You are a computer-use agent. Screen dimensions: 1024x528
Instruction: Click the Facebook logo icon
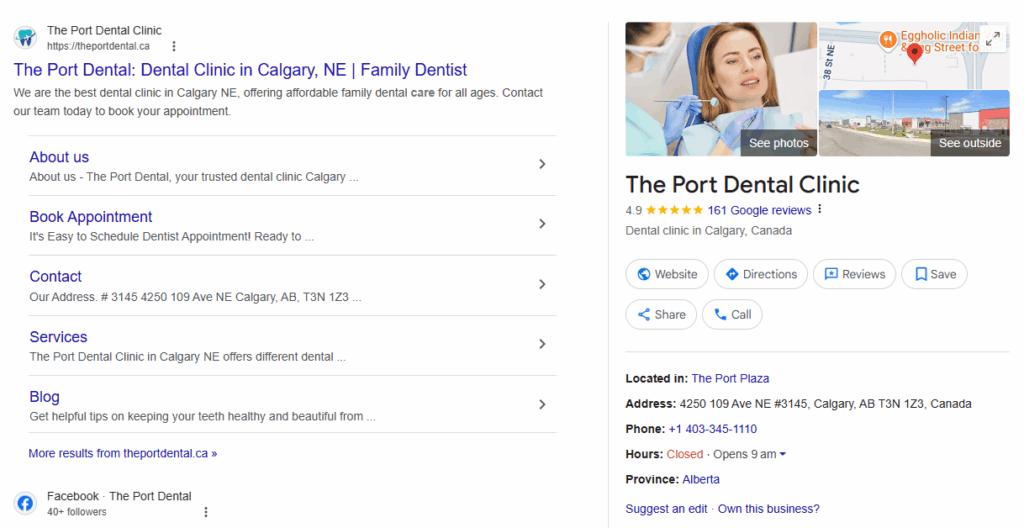point(25,503)
